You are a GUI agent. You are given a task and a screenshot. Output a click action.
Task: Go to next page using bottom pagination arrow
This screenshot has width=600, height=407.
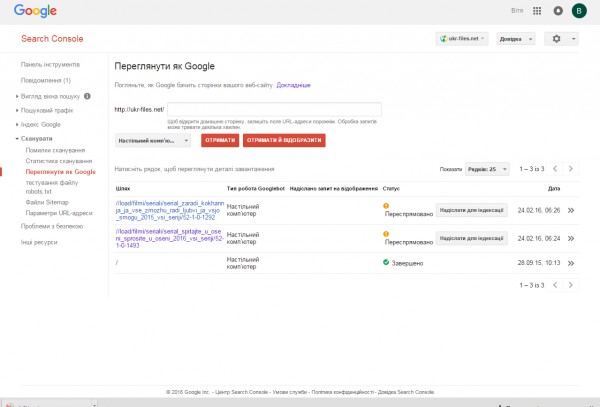(571, 285)
